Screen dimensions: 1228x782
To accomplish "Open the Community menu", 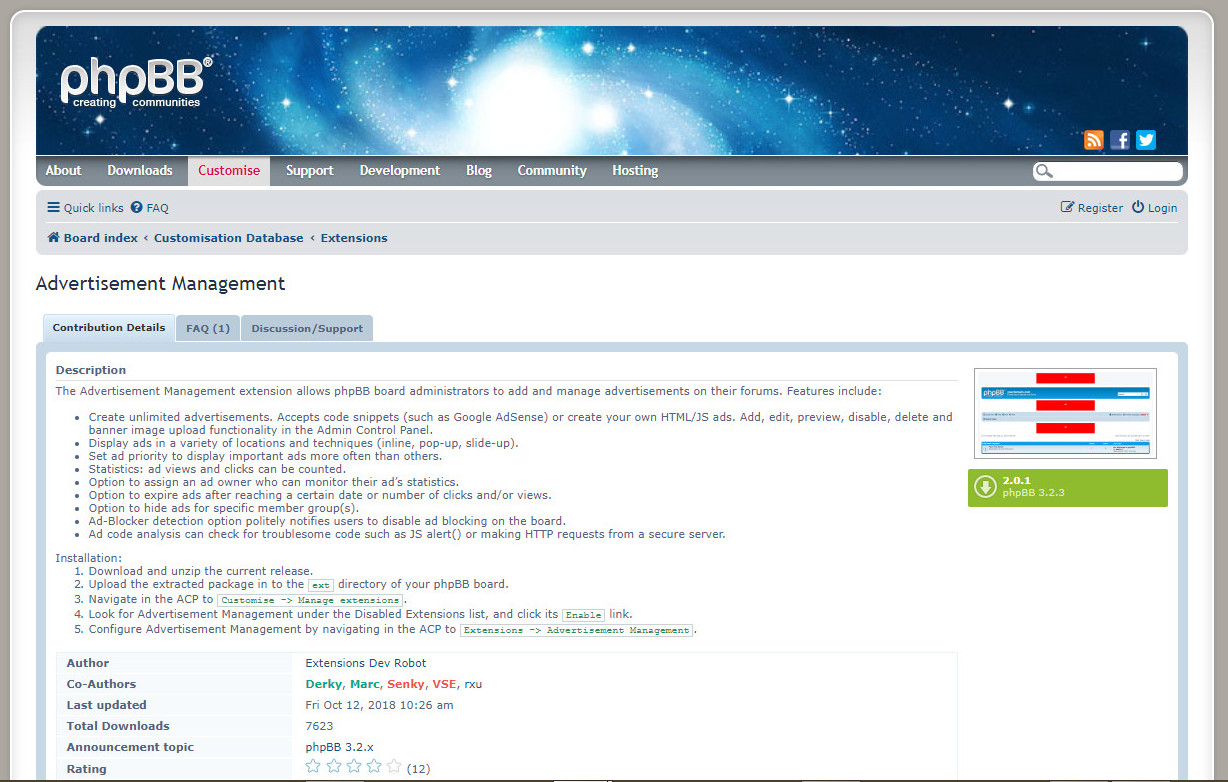I will pyautogui.click(x=552, y=171).
